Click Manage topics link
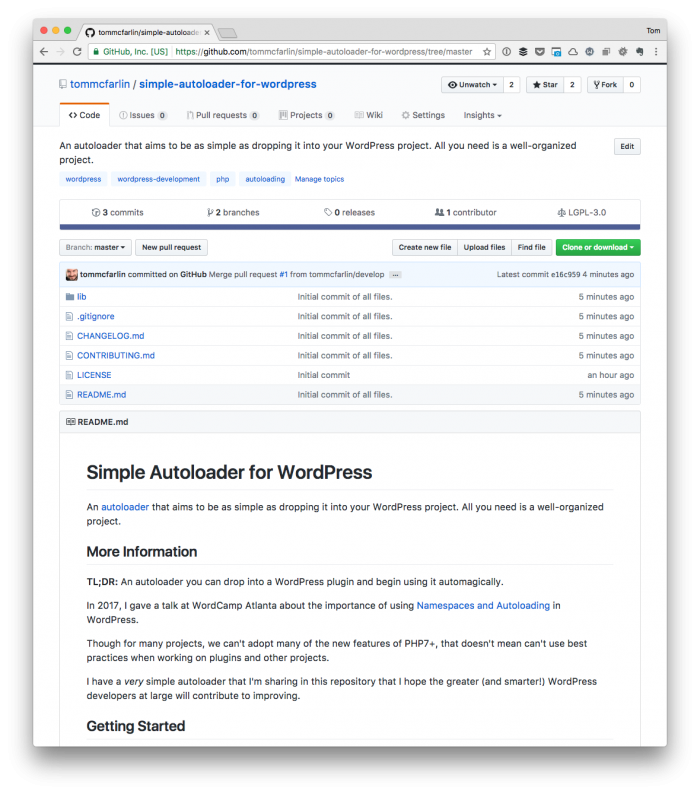Image resolution: width=700 pixels, height=794 pixels. coord(320,179)
